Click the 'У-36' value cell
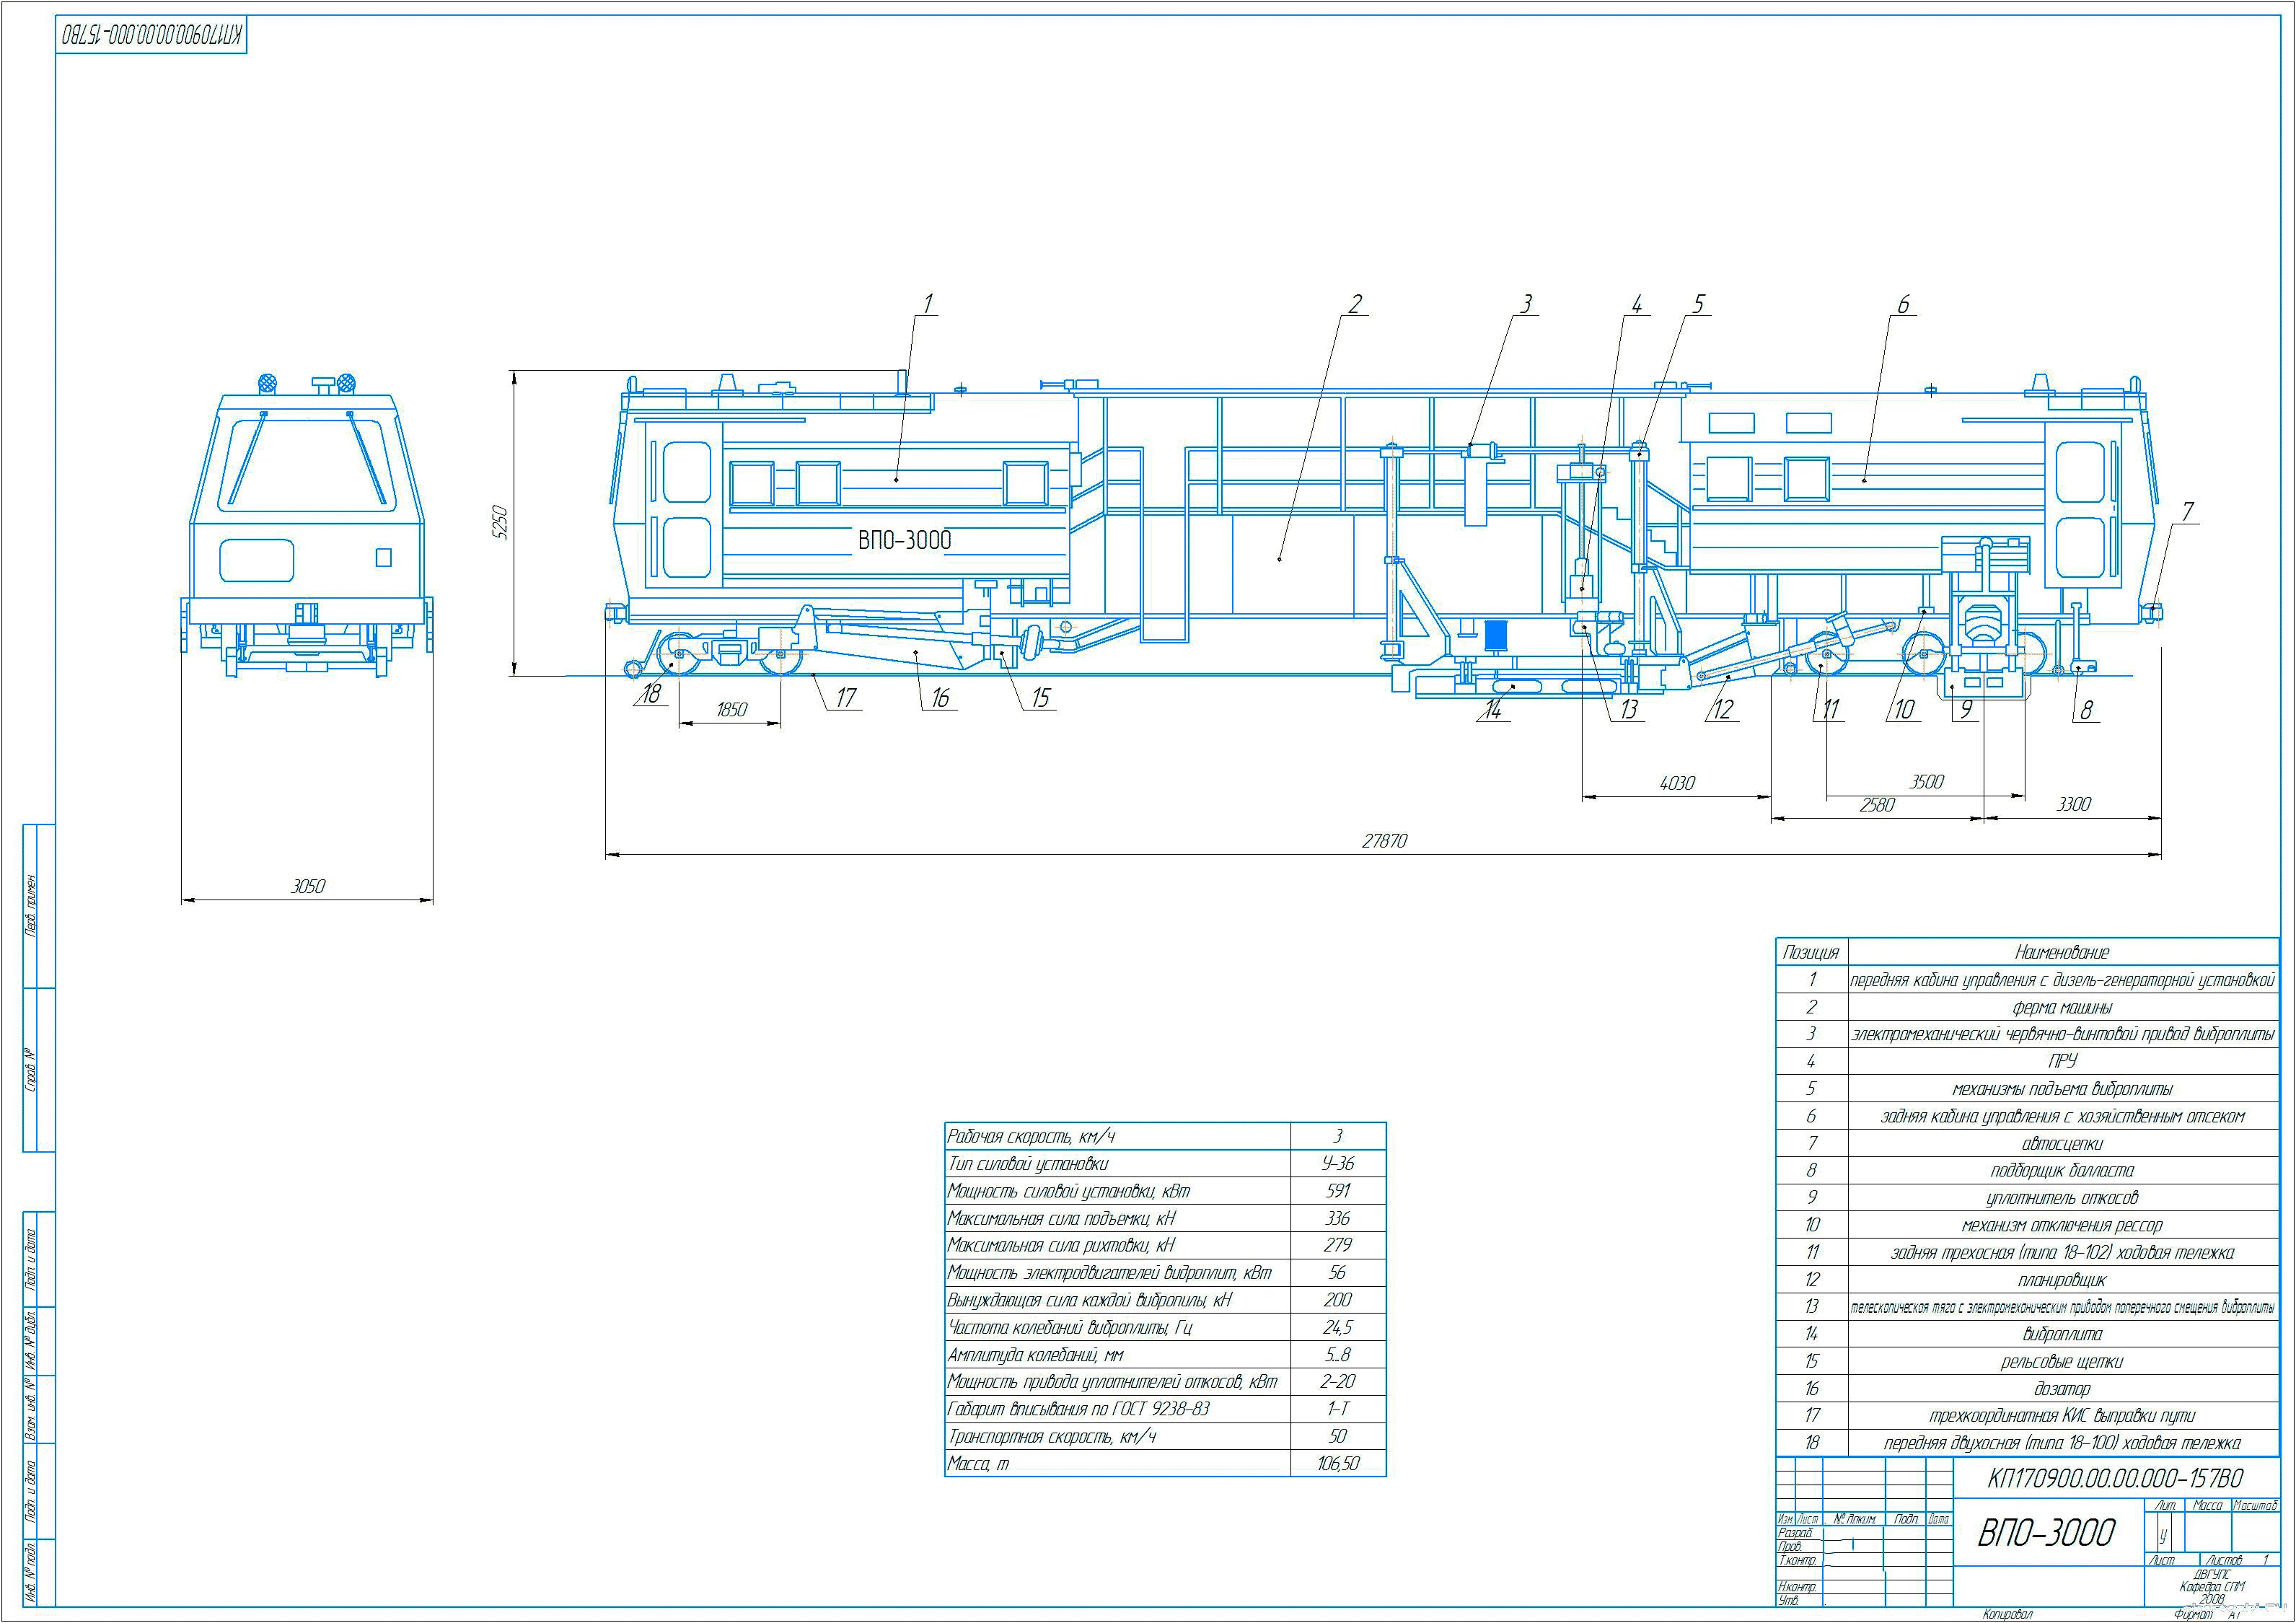The image size is (2296, 1623). (1338, 1164)
